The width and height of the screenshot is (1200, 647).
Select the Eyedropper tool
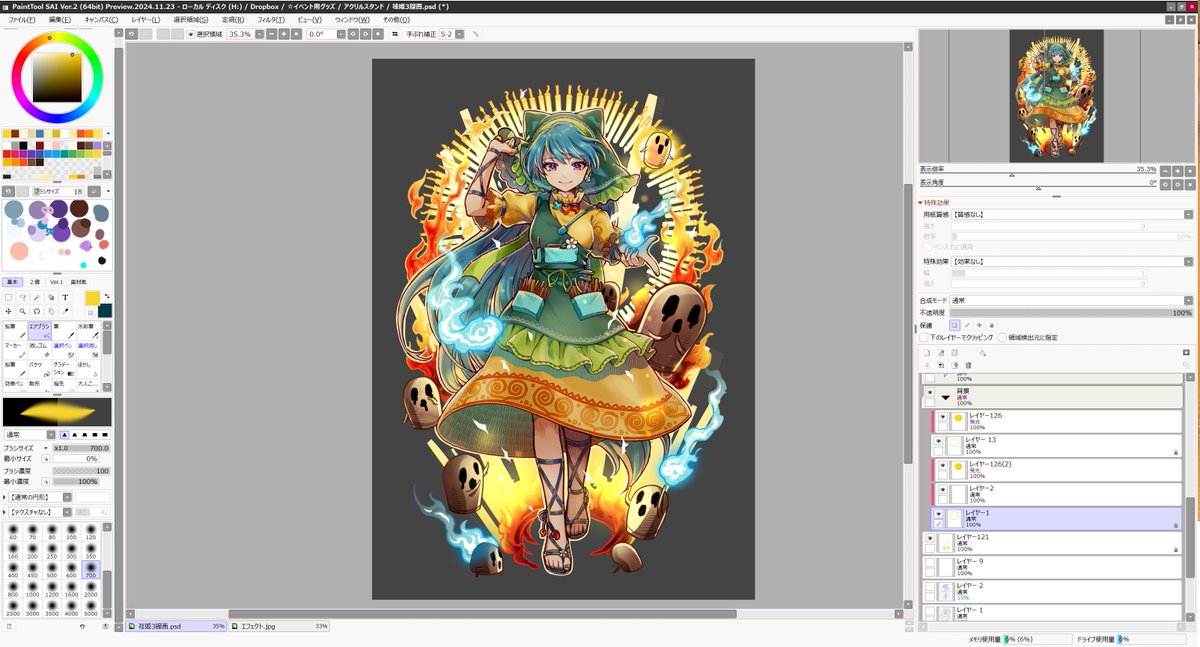click(x=65, y=311)
